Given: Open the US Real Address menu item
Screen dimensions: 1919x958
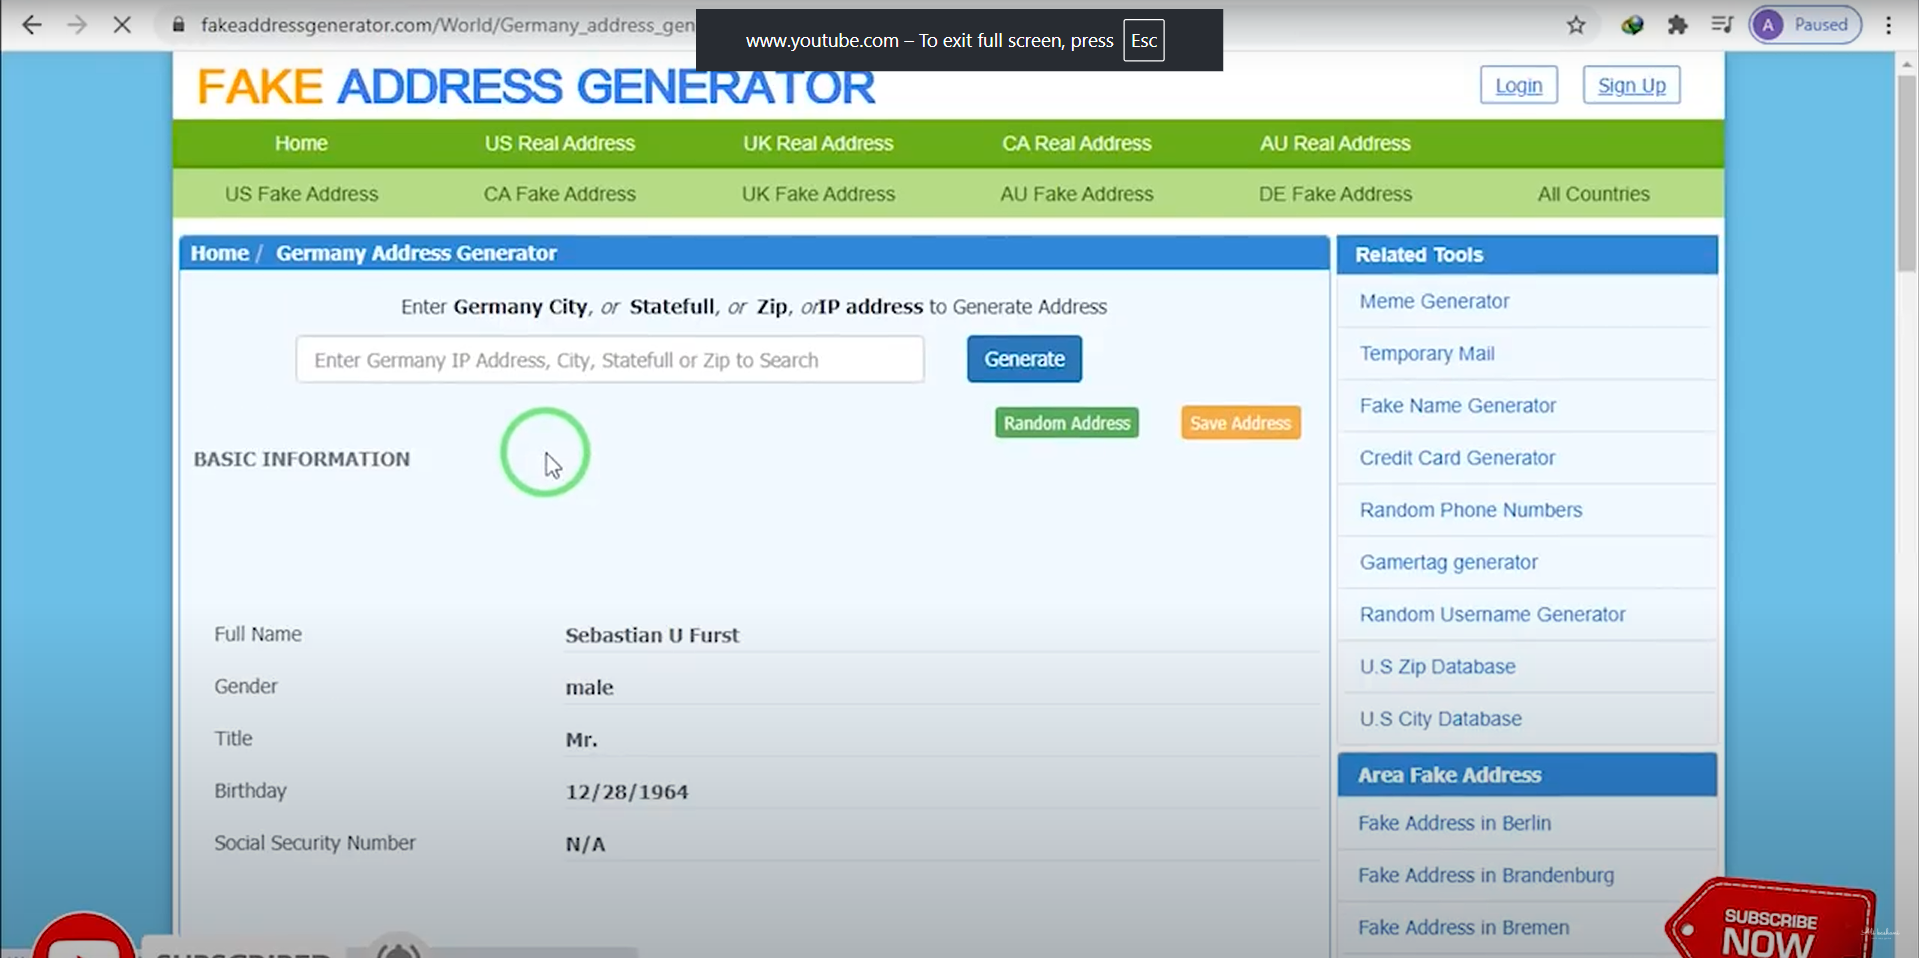Looking at the screenshot, I should 559,143.
